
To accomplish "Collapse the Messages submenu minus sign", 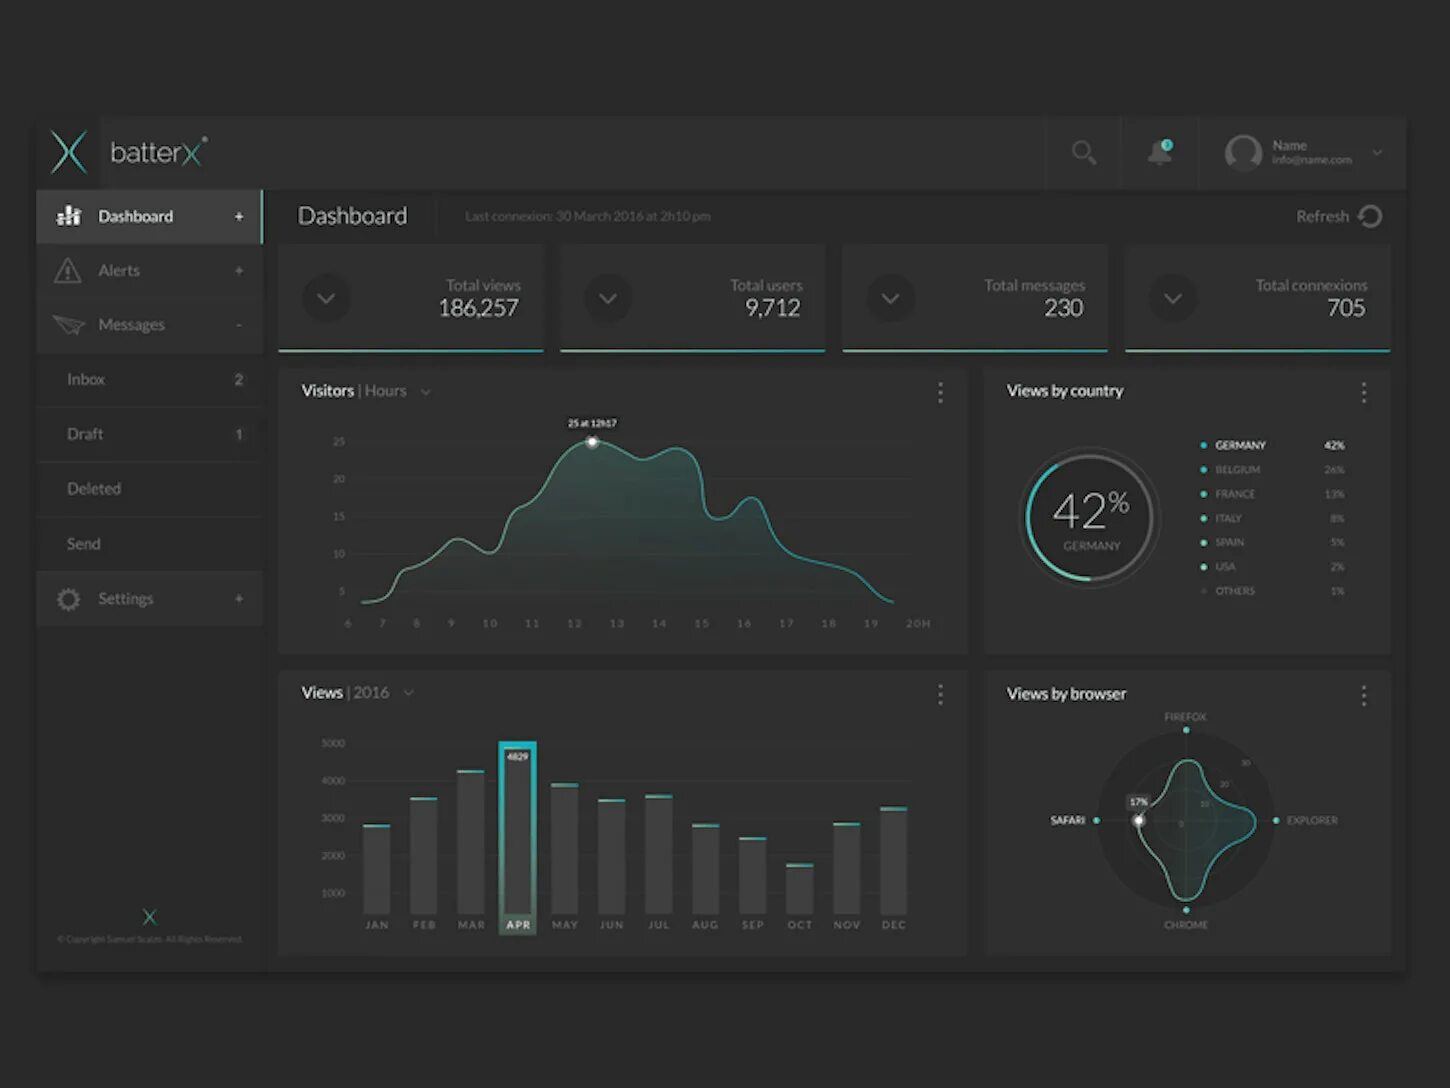I will [239, 325].
